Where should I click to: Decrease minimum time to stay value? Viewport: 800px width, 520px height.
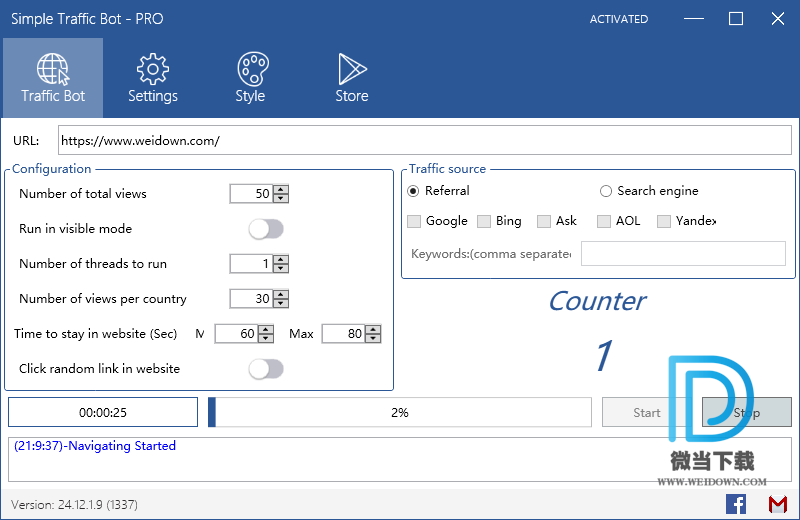[266, 338]
